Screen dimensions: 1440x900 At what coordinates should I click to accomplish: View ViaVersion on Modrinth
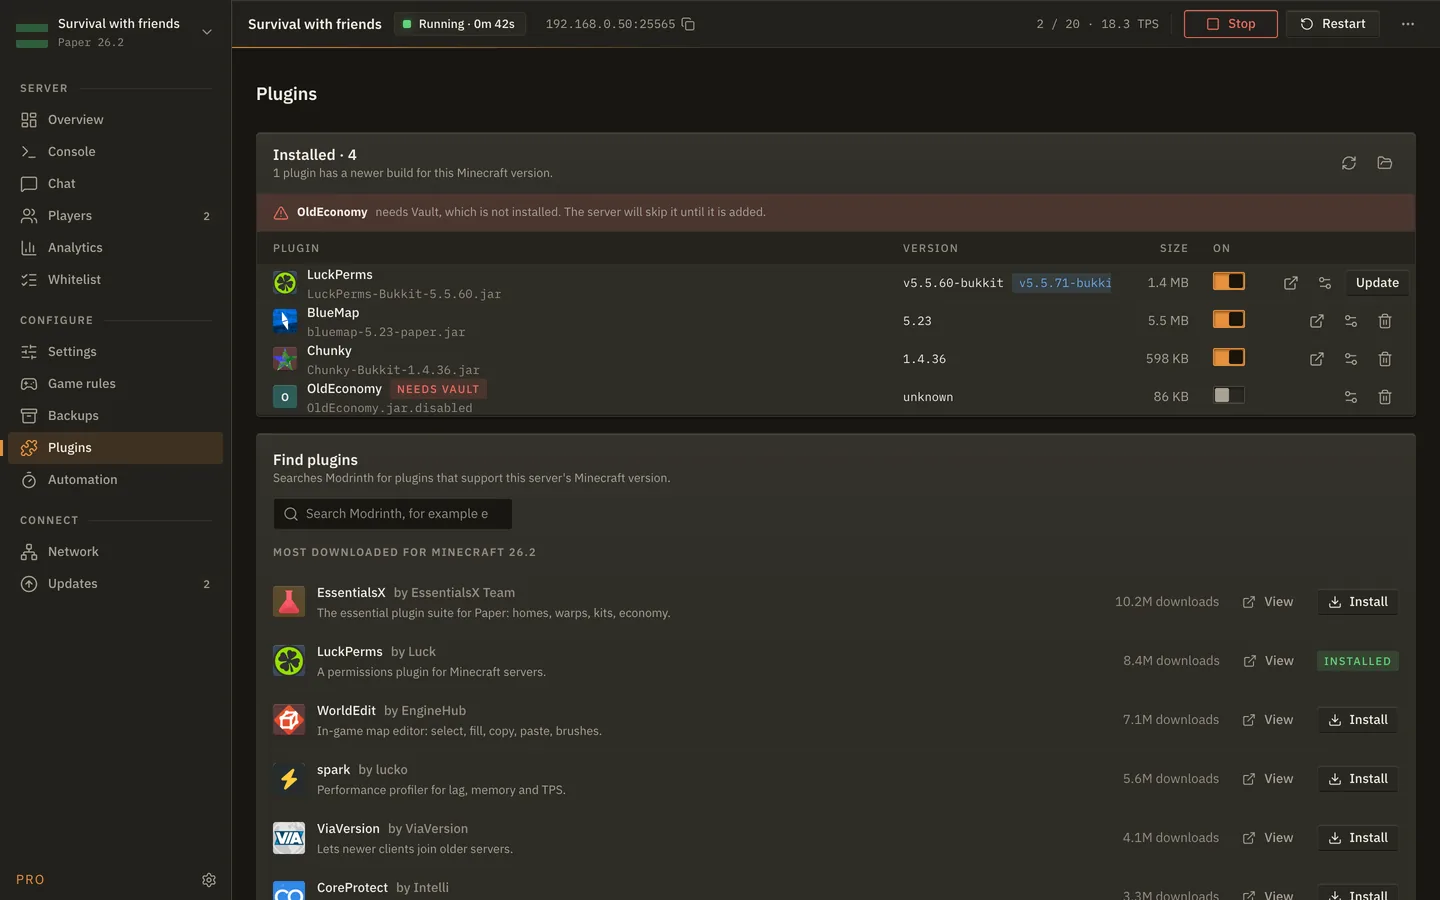[x=1268, y=838]
